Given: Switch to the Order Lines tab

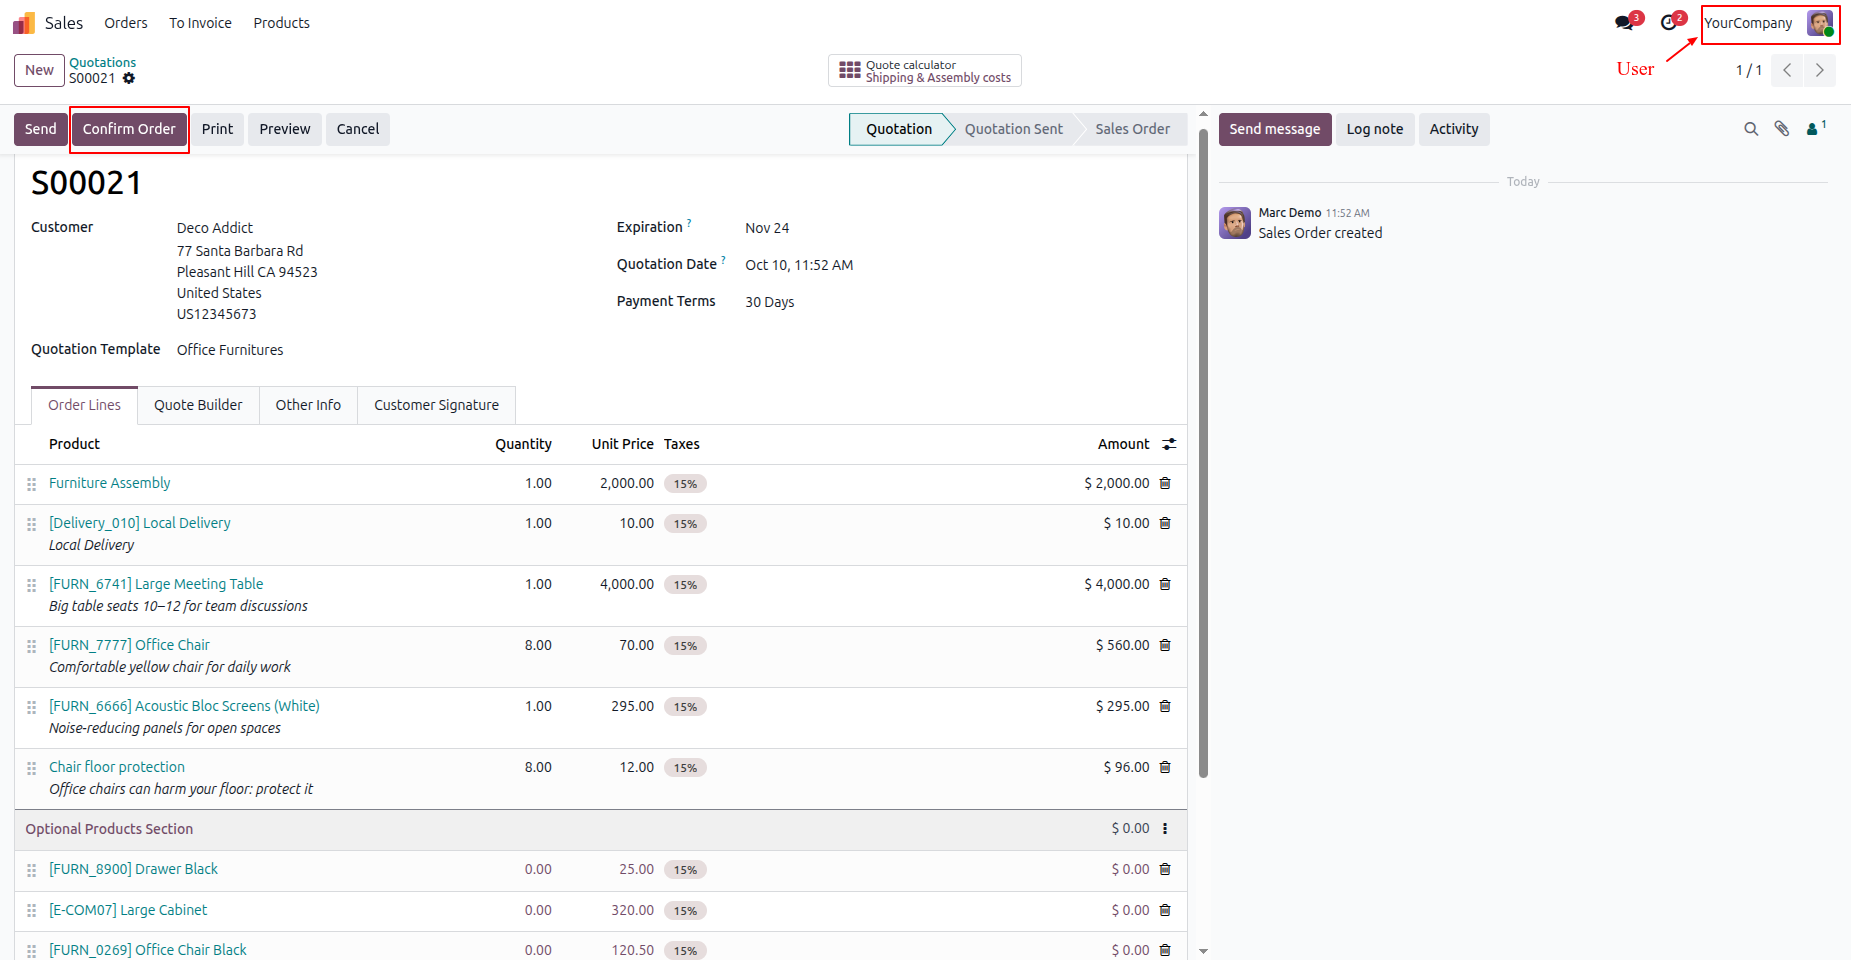Looking at the screenshot, I should click(x=84, y=405).
